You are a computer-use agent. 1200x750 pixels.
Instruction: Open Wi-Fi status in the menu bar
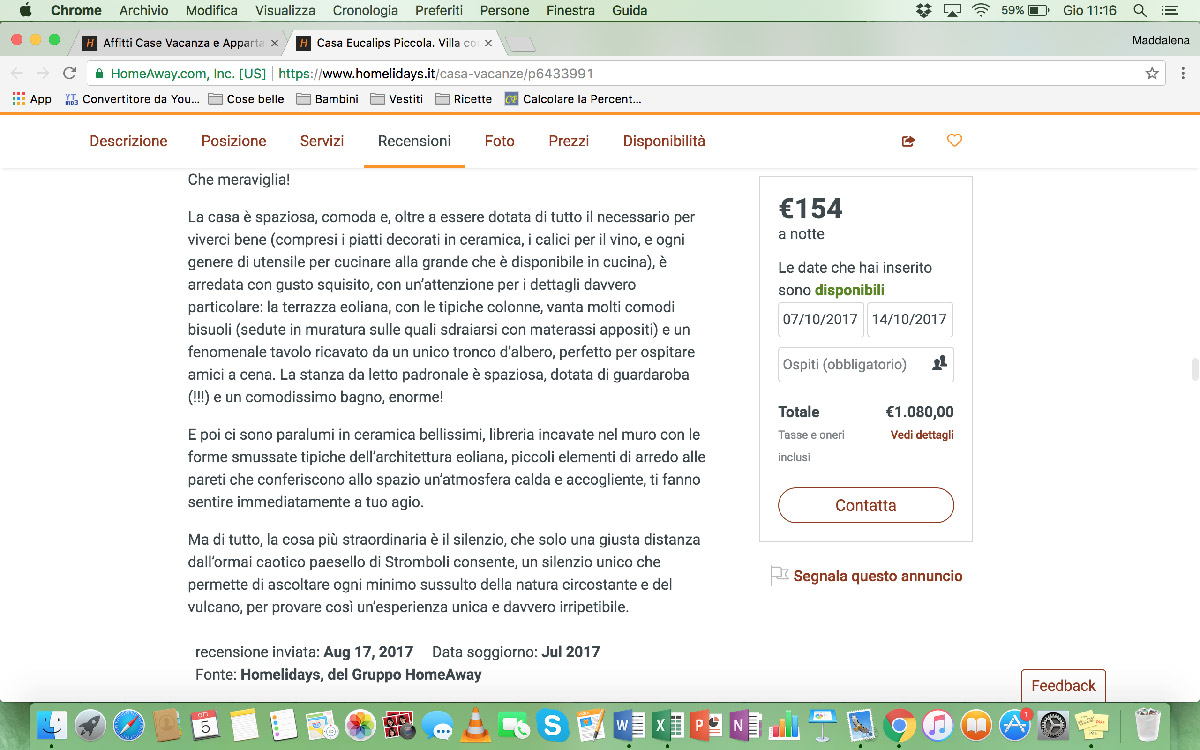tap(980, 11)
